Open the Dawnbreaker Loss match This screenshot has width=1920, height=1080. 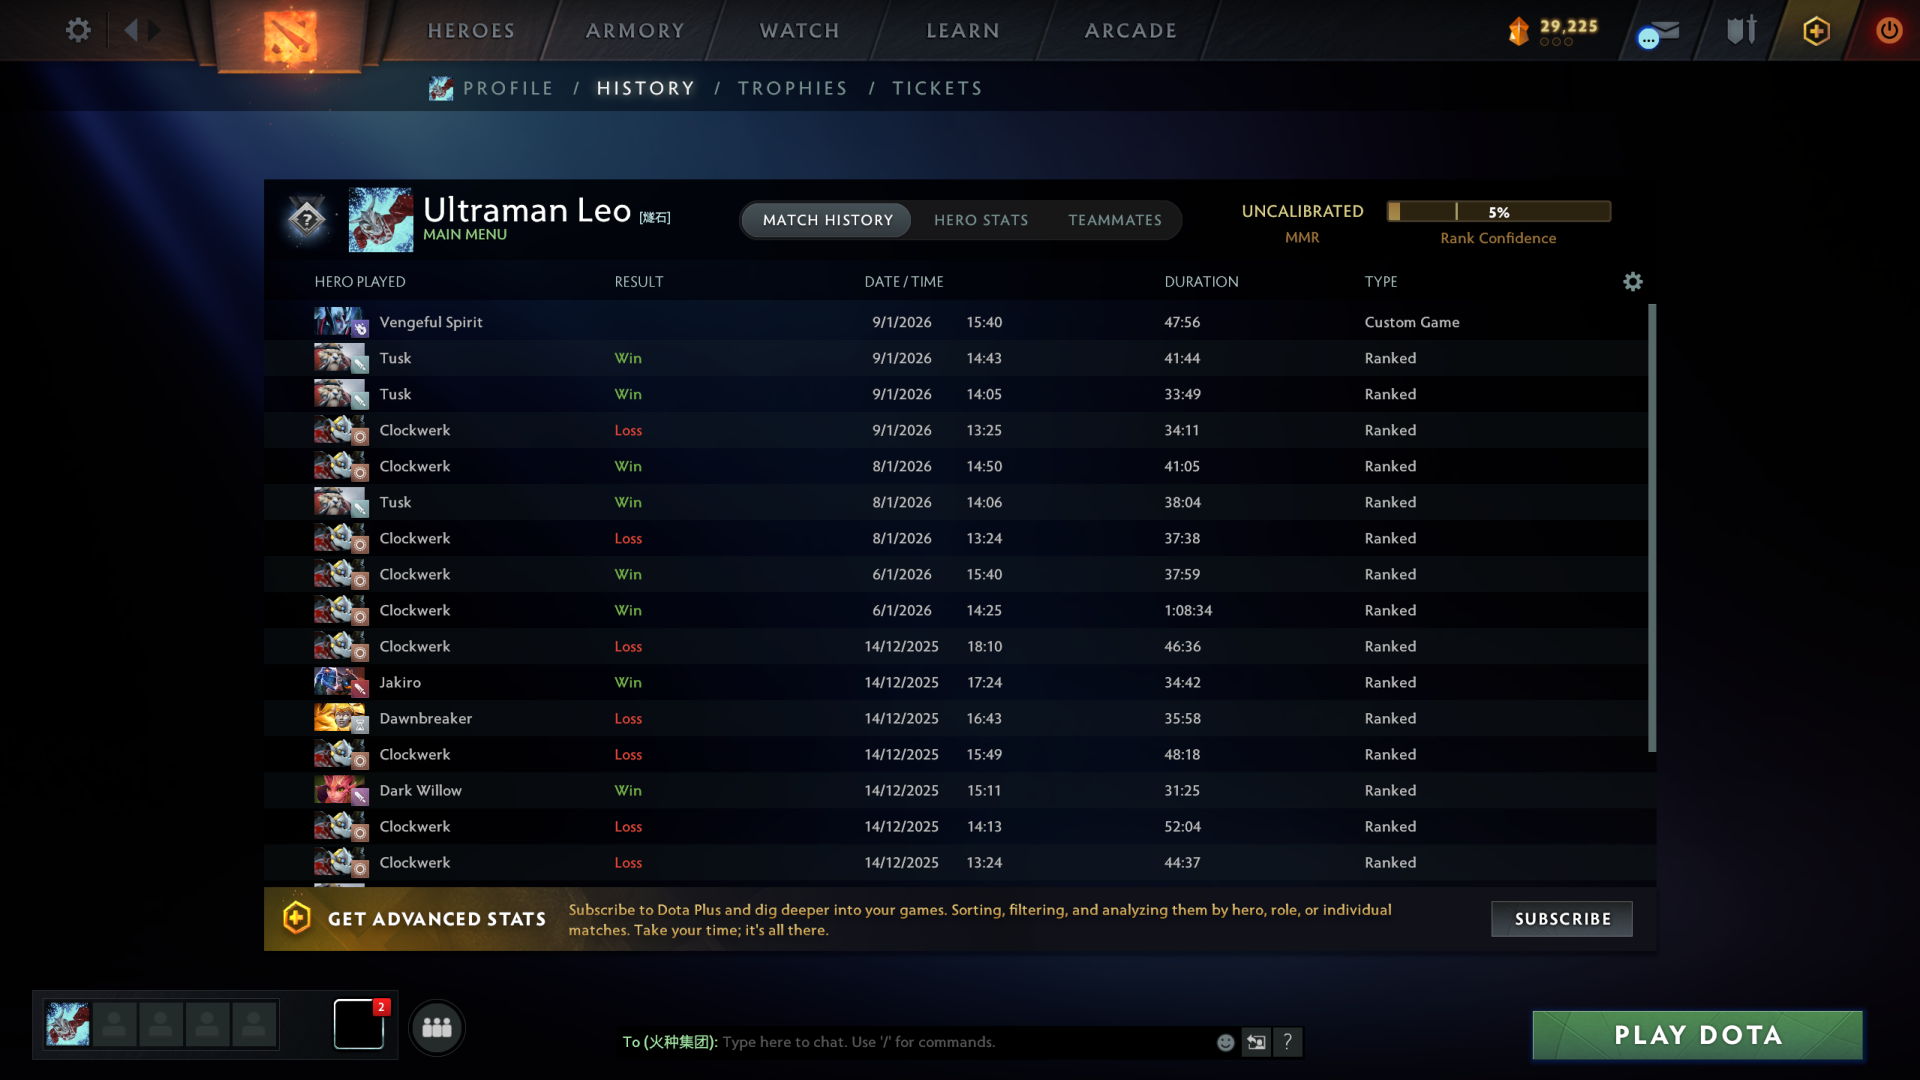pyautogui.click(x=956, y=718)
